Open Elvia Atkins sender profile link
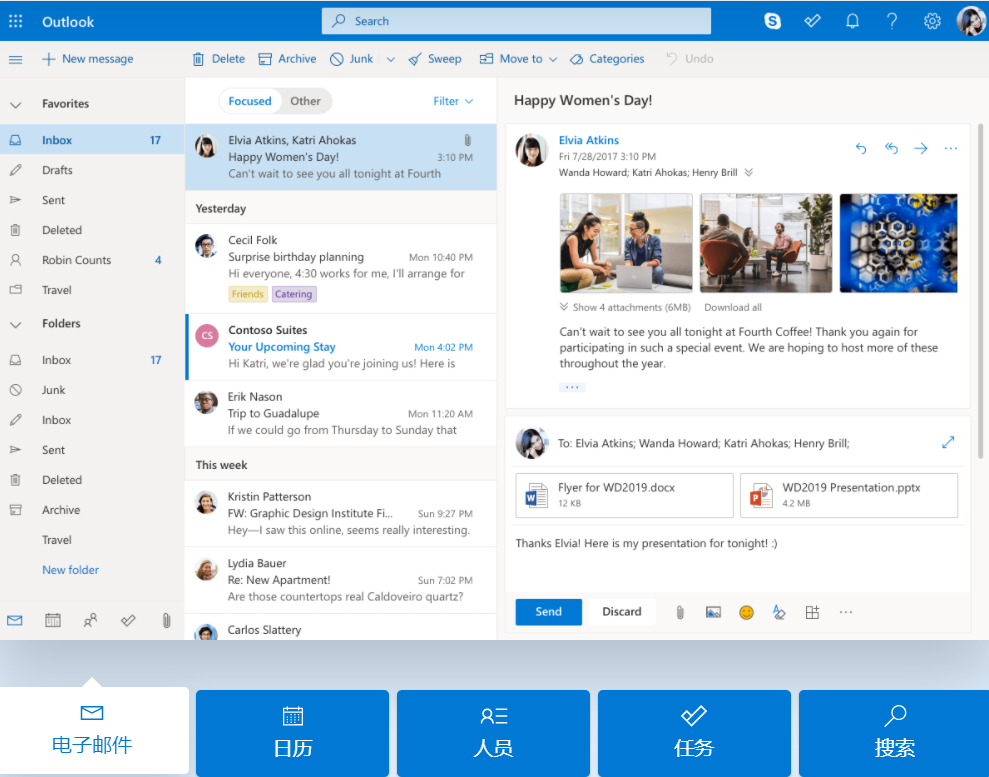 click(x=588, y=140)
